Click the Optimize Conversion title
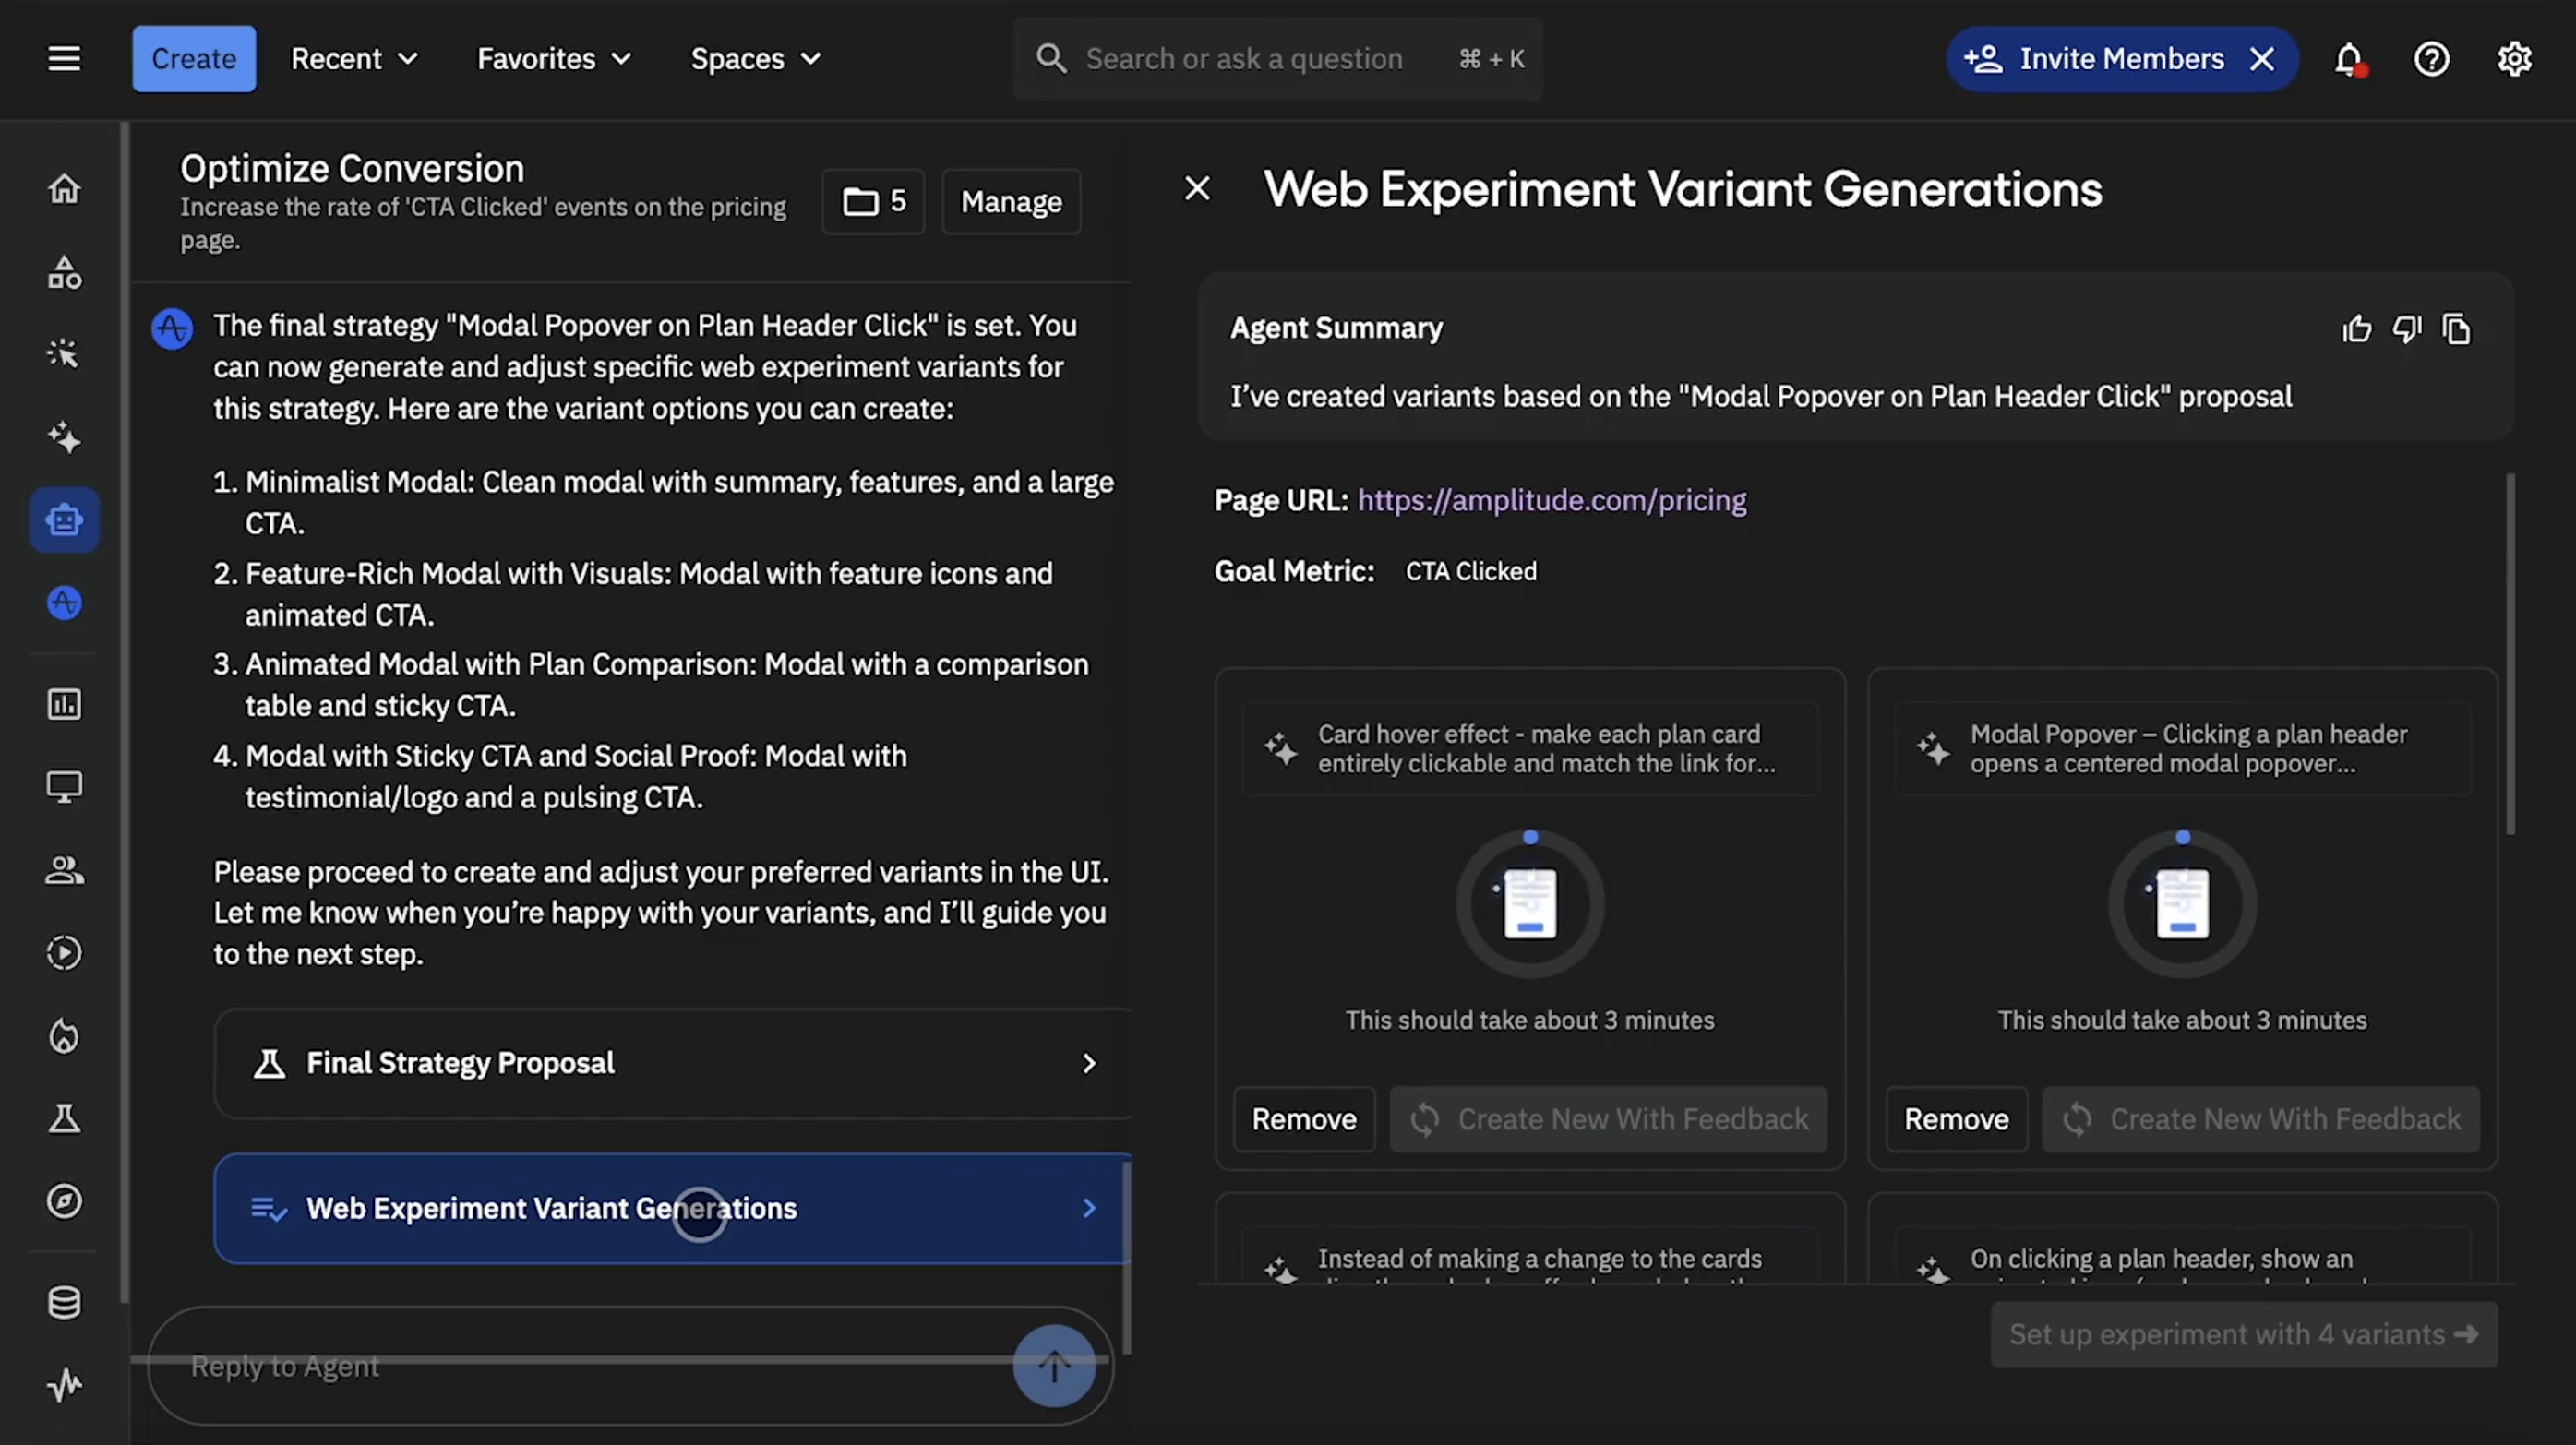 (x=352, y=168)
